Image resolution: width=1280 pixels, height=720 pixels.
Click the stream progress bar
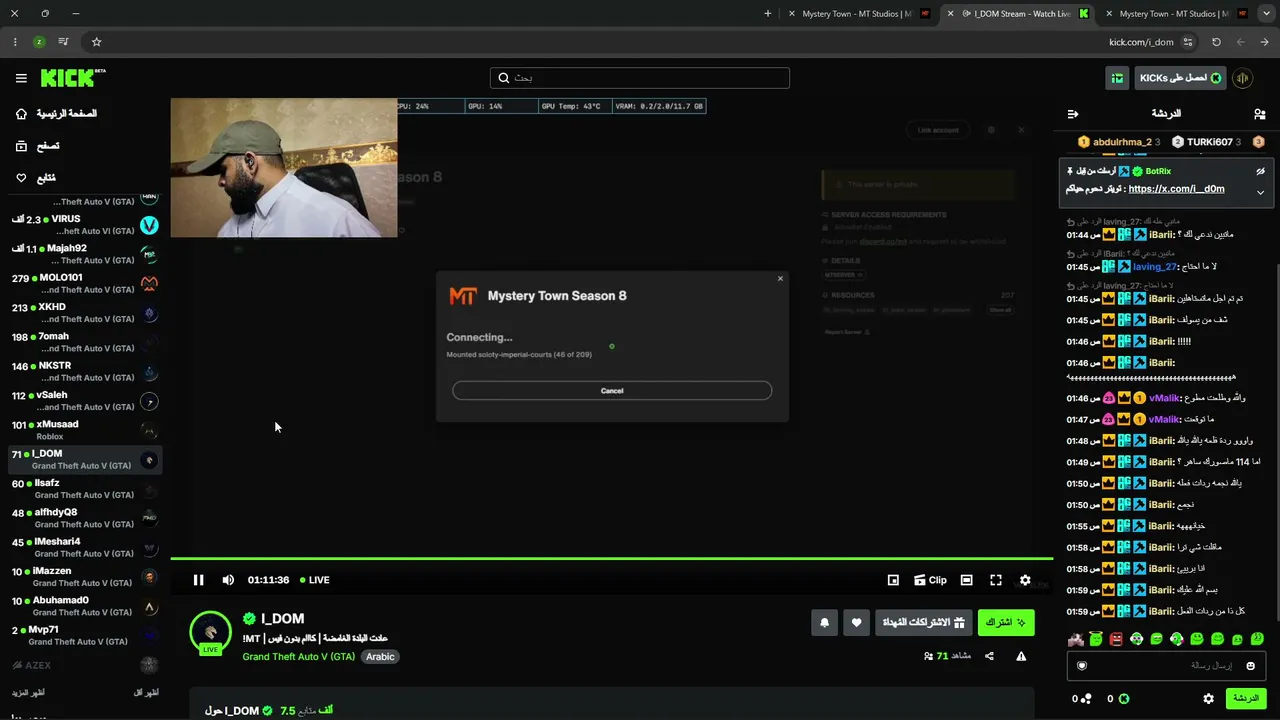click(612, 558)
